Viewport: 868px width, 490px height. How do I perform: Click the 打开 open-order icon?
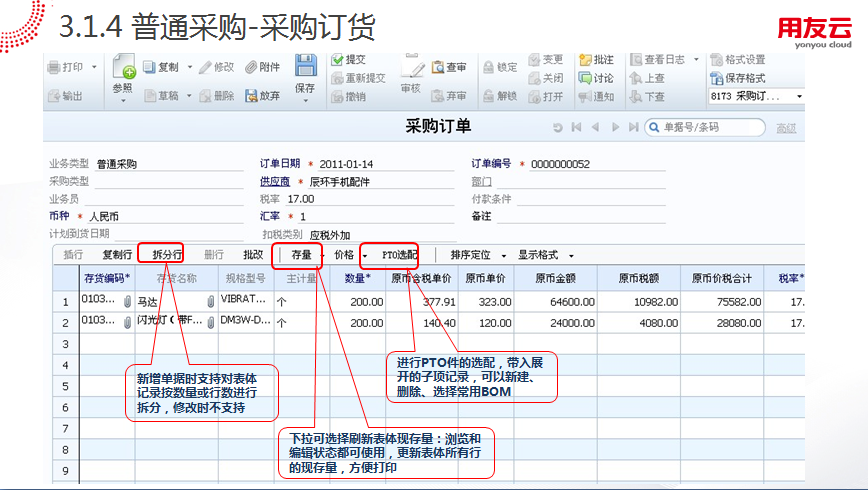point(534,97)
